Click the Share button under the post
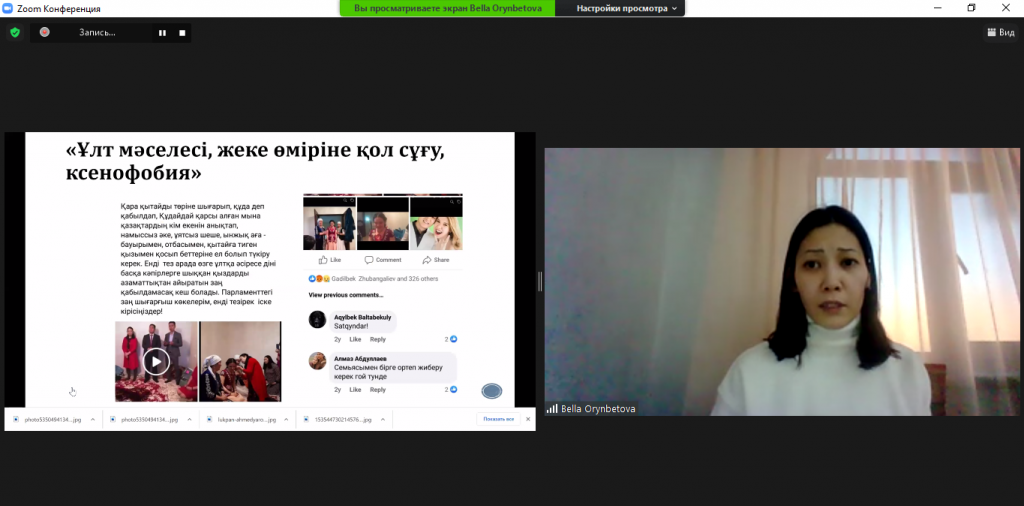 [437, 259]
